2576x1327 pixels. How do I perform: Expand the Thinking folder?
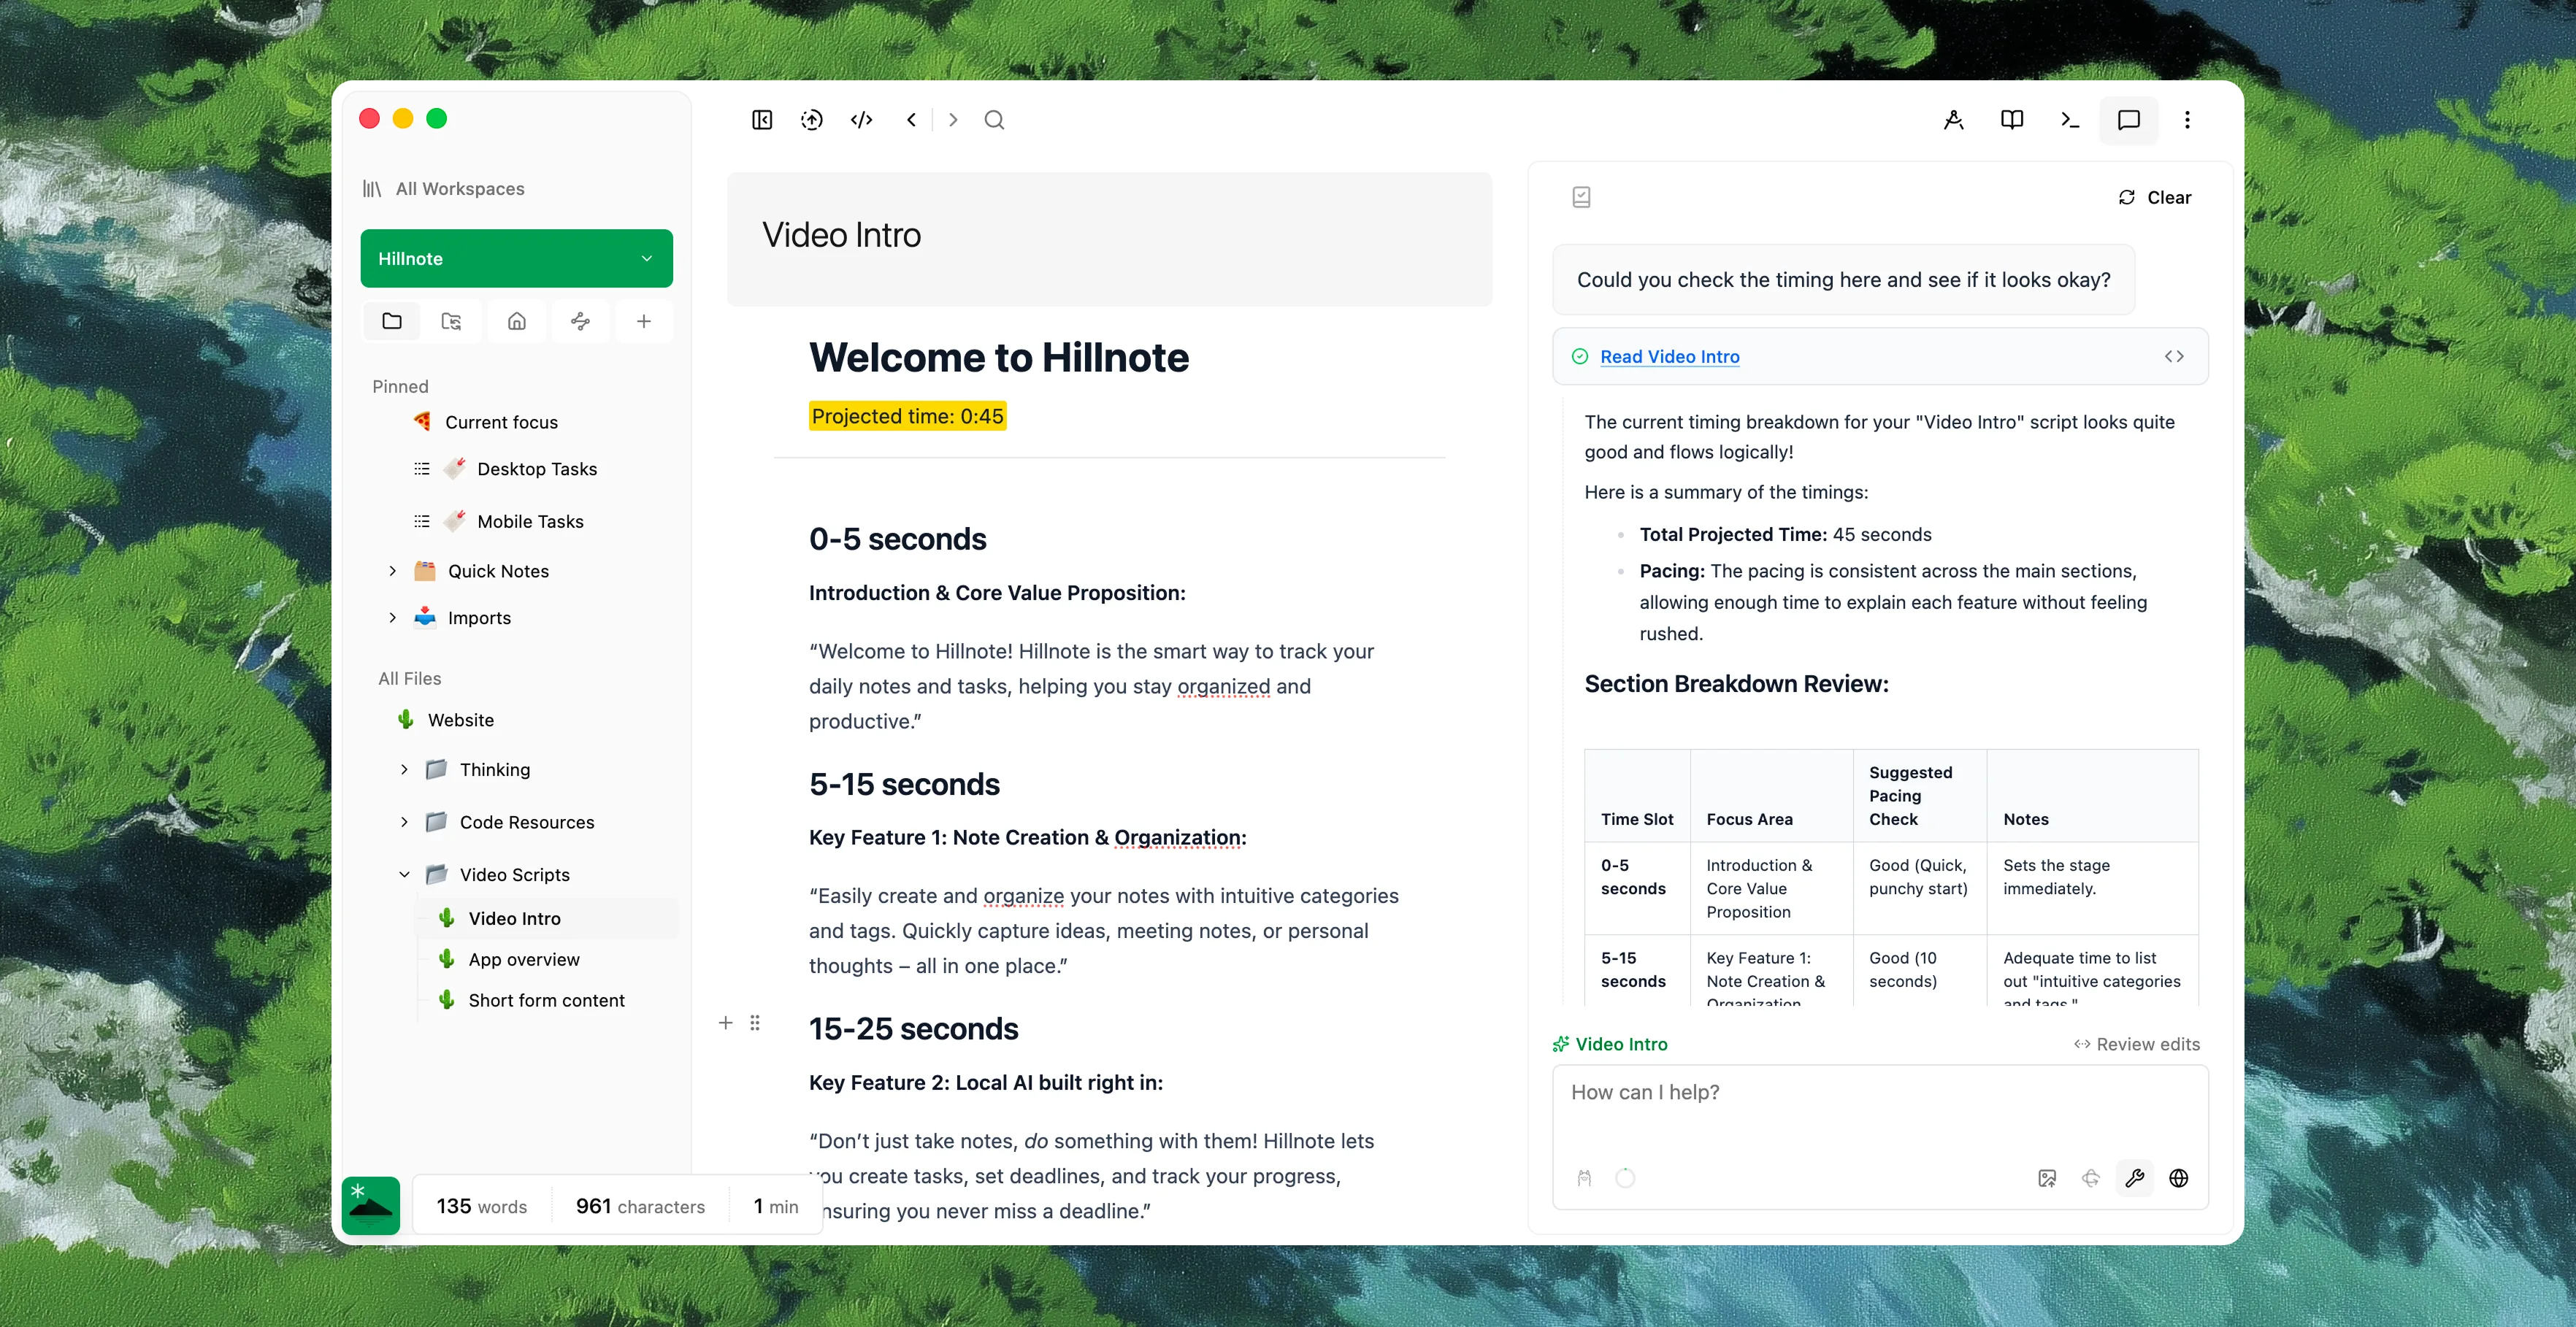(404, 769)
